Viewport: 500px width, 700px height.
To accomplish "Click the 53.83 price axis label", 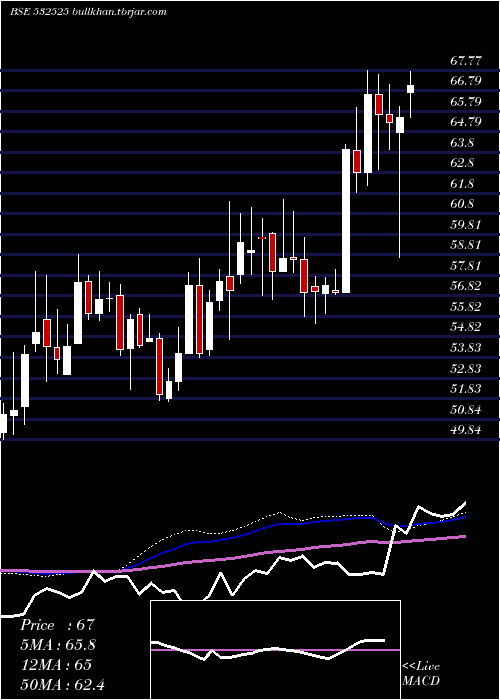I will click(466, 348).
